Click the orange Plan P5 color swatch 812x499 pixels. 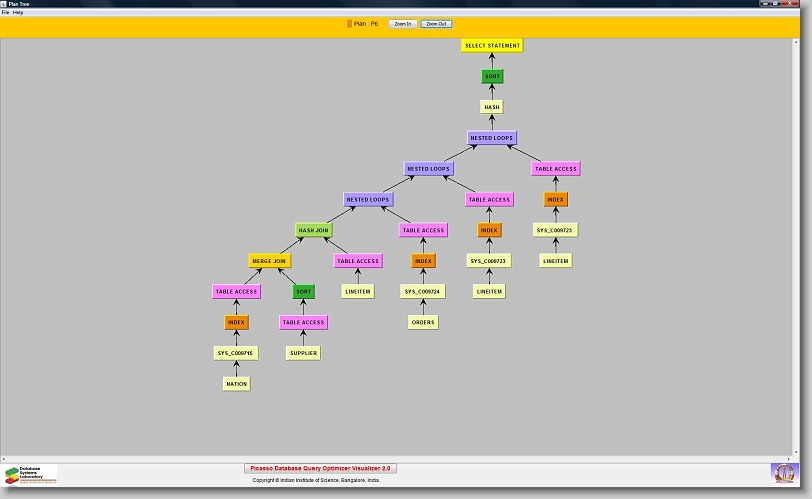pyautogui.click(x=349, y=23)
